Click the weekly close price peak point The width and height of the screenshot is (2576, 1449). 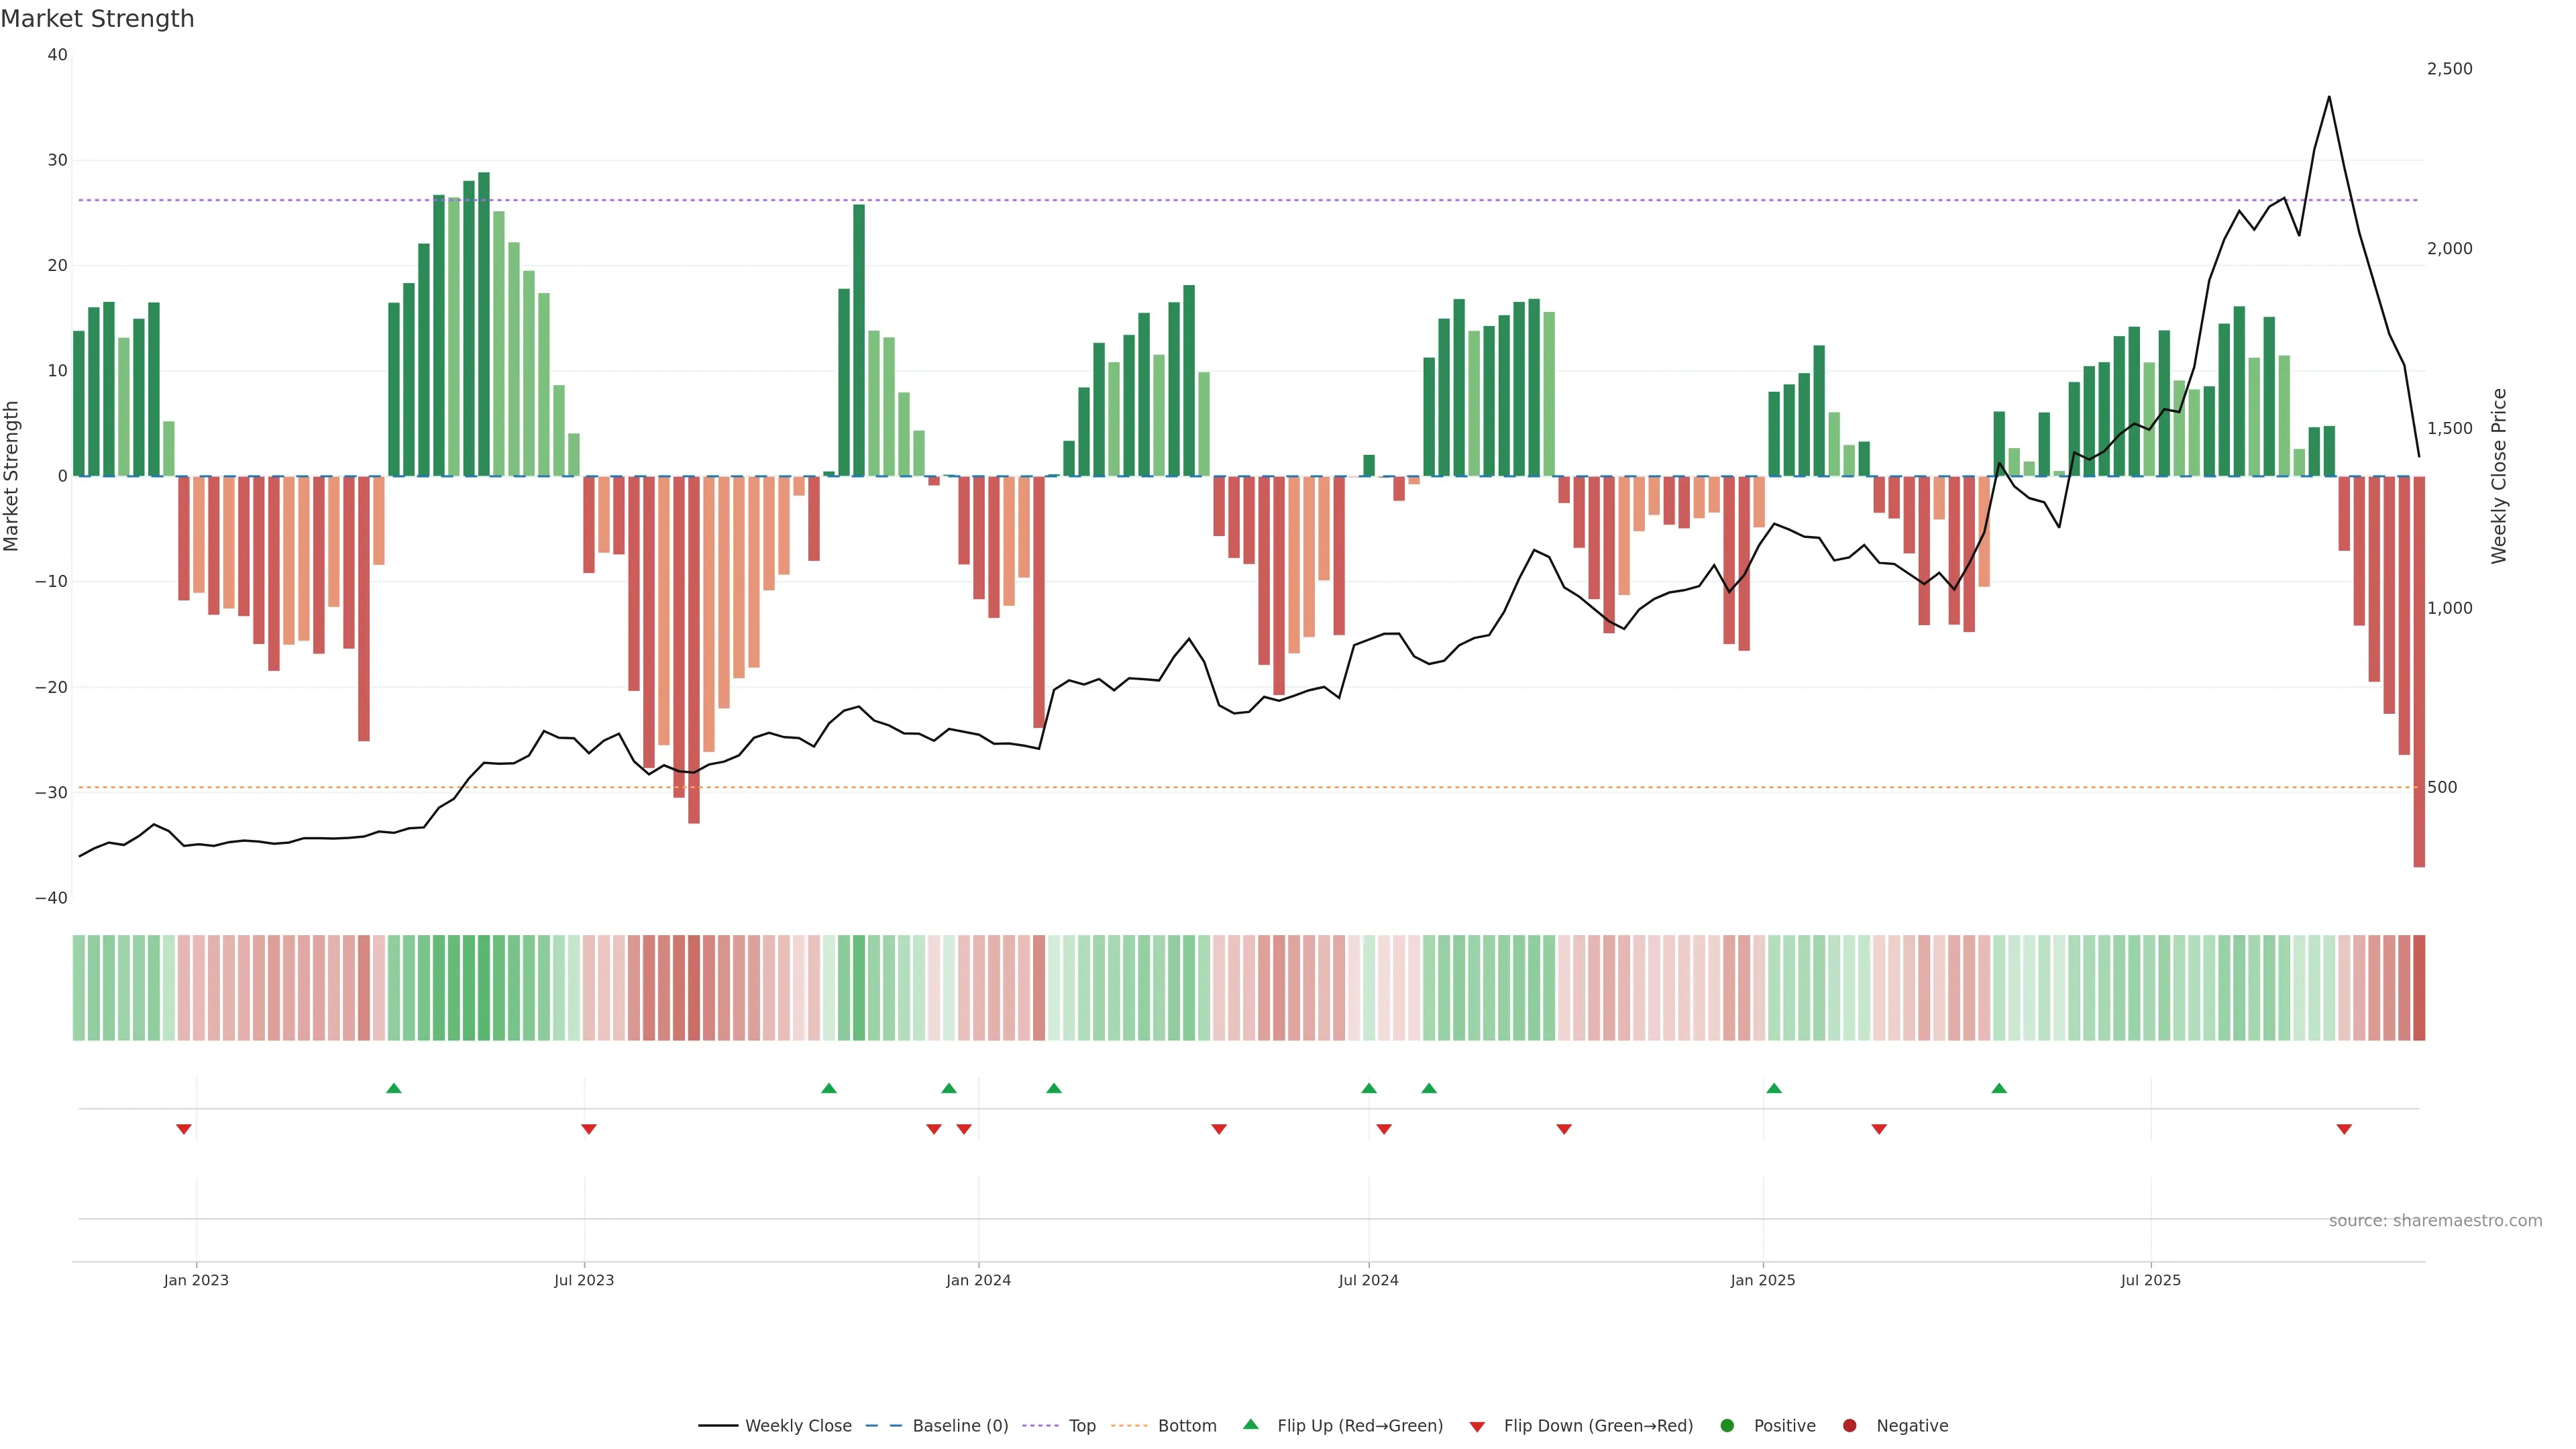(x=2329, y=97)
